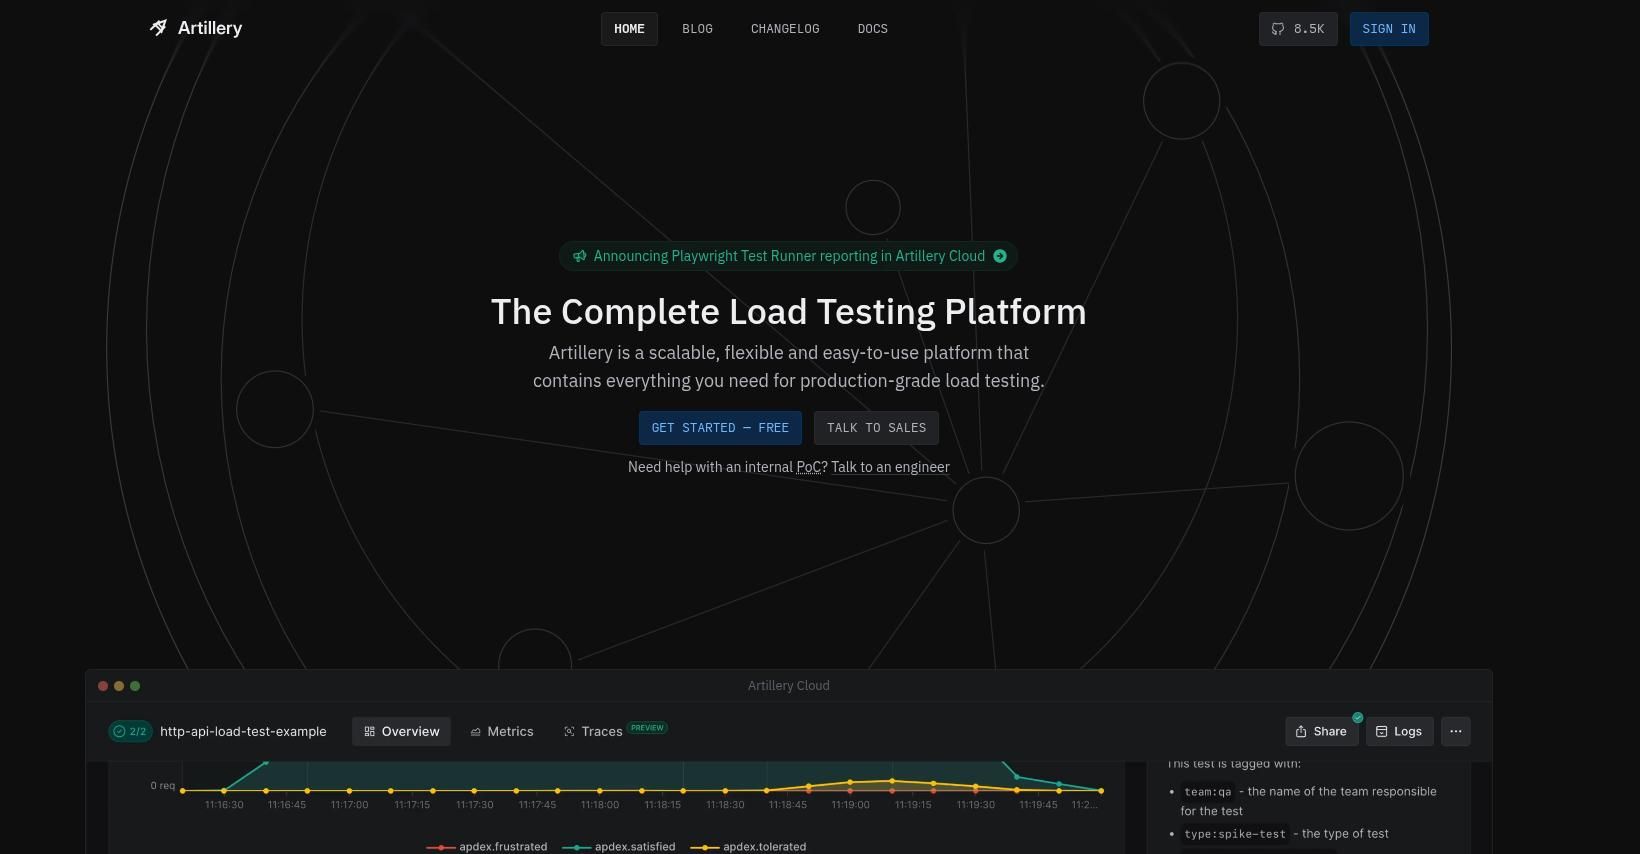Image resolution: width=1640 pixels, height=854 pixels.
Task: Click the TALK TO SALES button
Action: [876, 428]
